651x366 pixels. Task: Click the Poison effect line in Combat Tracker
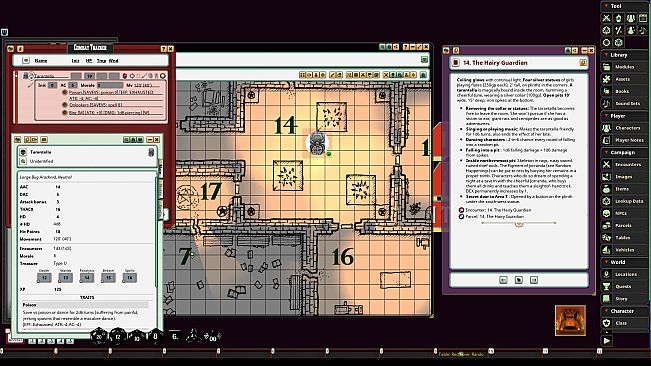click(x=116, y=95)
